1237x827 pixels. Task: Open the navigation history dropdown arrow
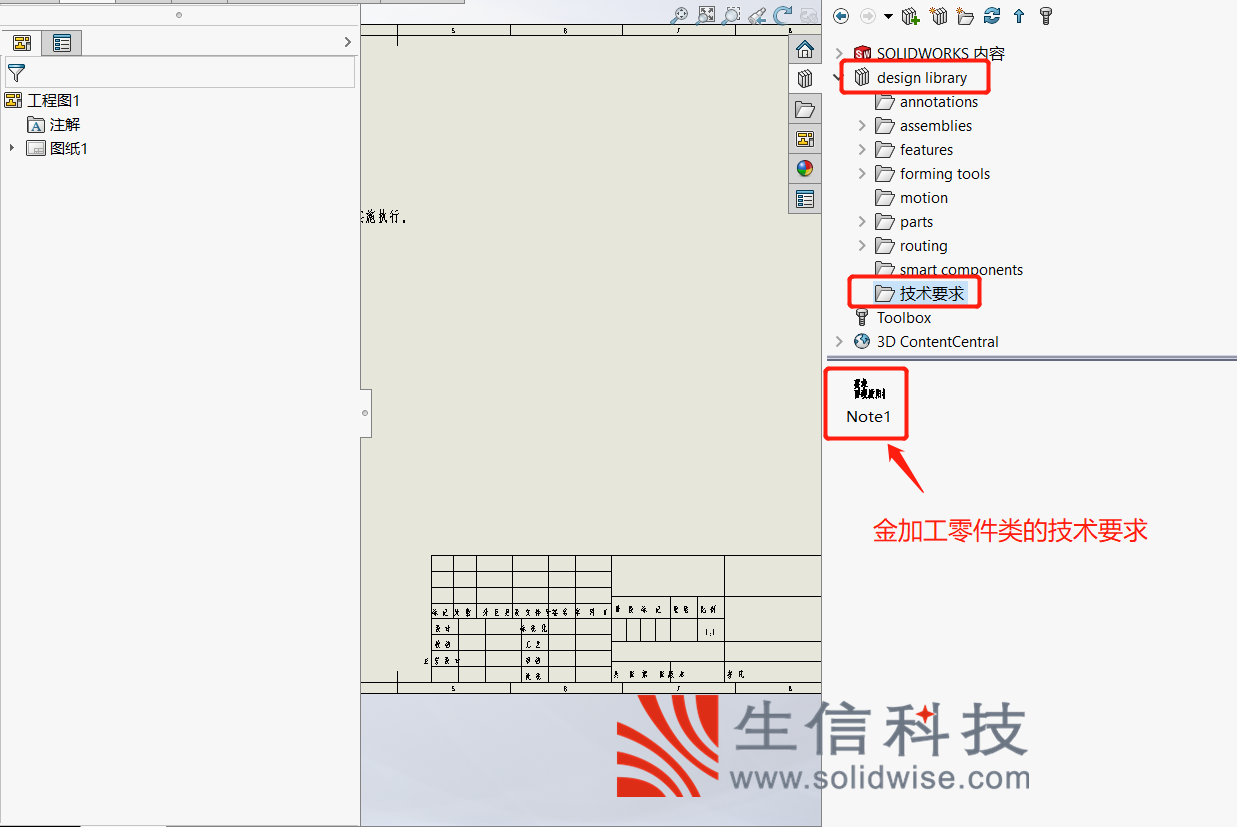[888, 17]
